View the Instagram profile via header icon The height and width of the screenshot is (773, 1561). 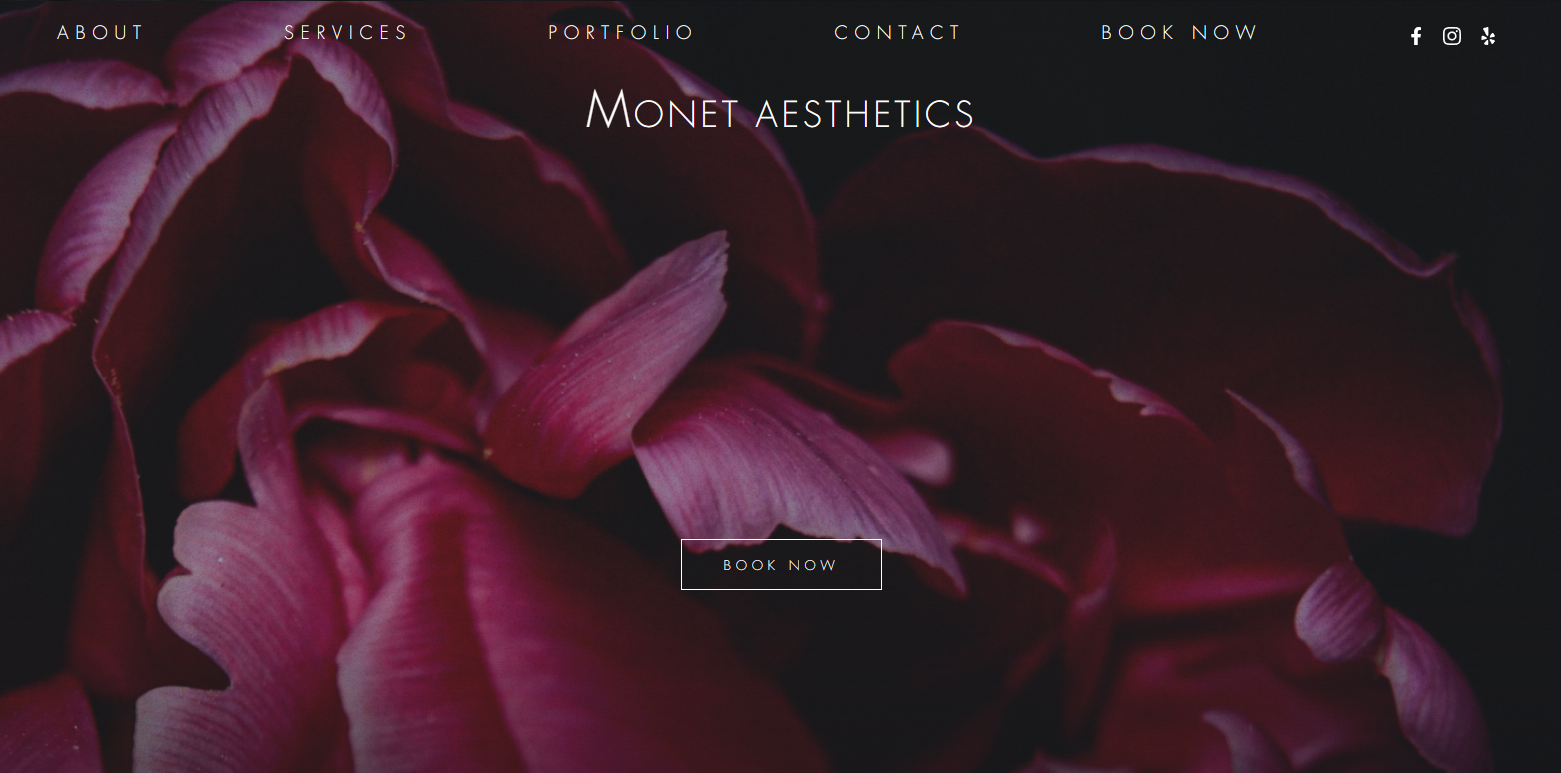click(1452, 37)
